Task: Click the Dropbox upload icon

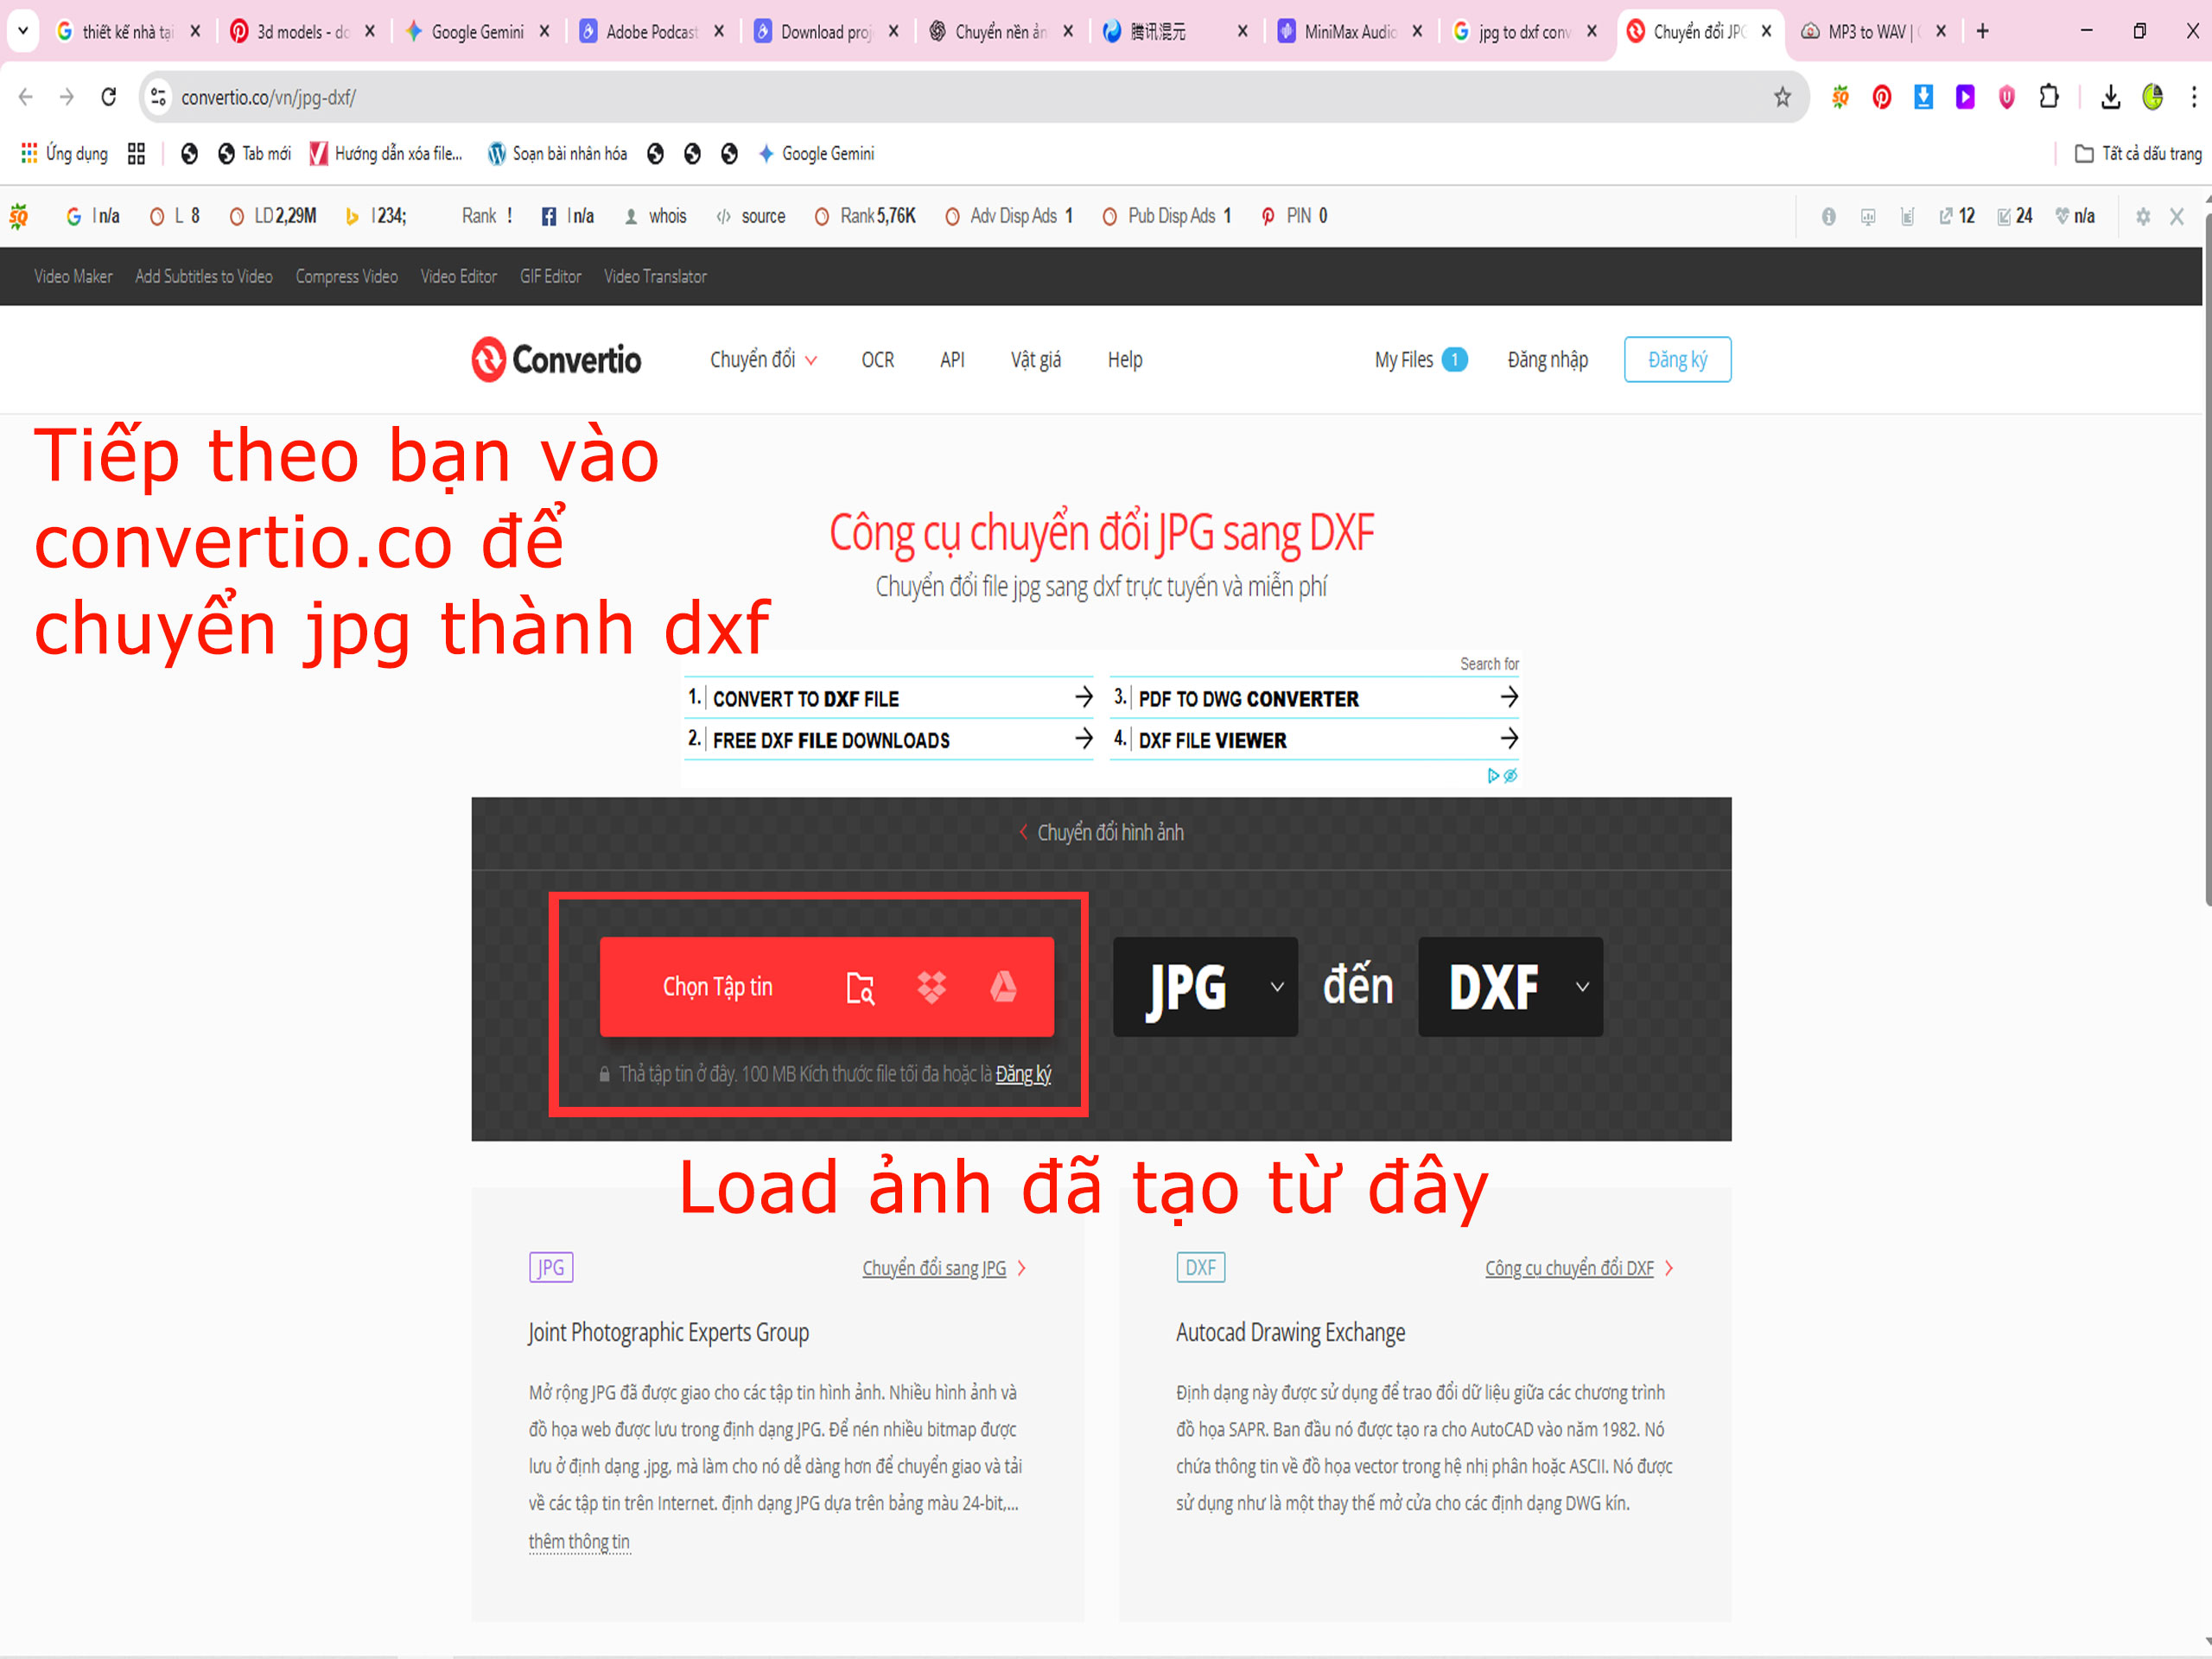Action: [x=931, y=987]
